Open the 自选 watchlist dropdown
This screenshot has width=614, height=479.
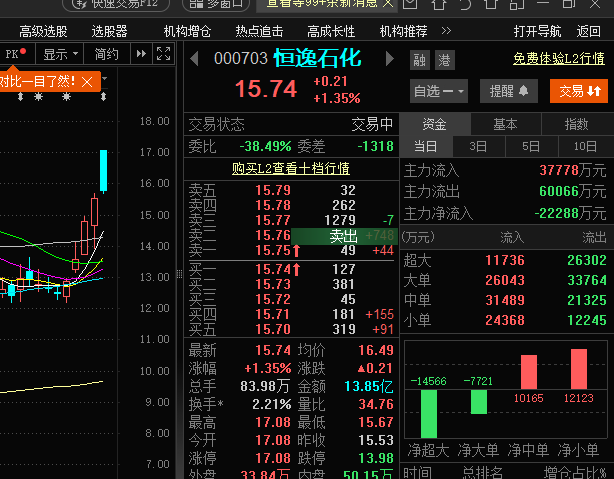[x=439, y=91]
